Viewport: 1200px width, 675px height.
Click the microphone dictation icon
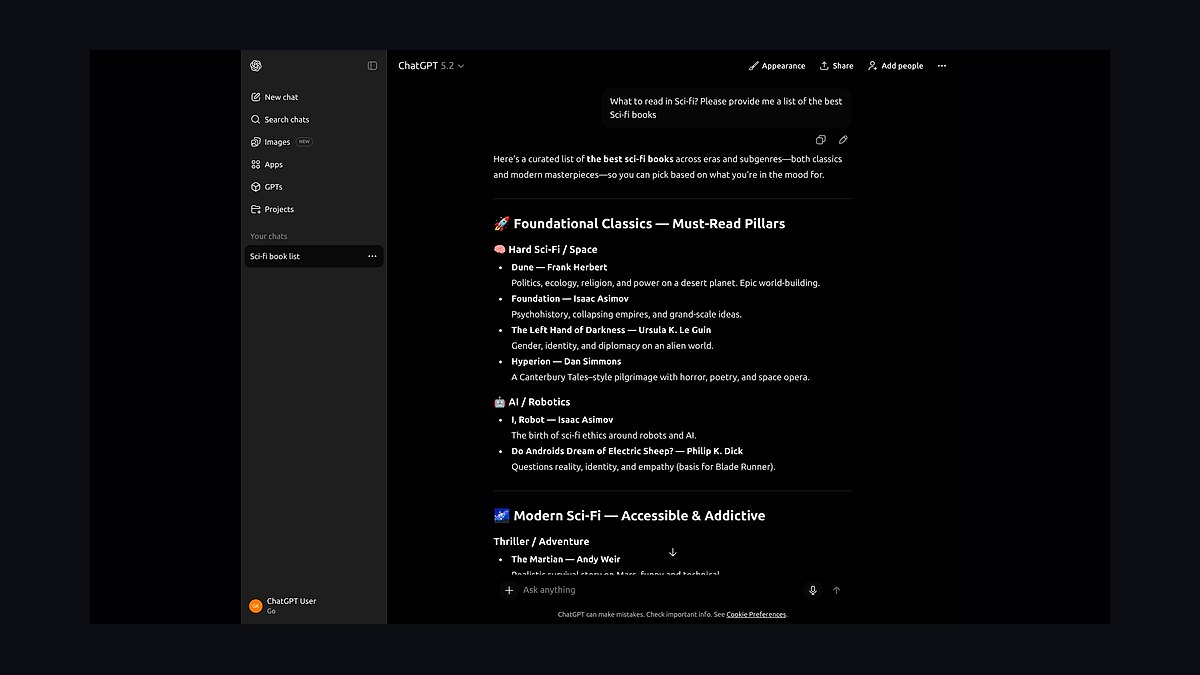tap(813, 590)
